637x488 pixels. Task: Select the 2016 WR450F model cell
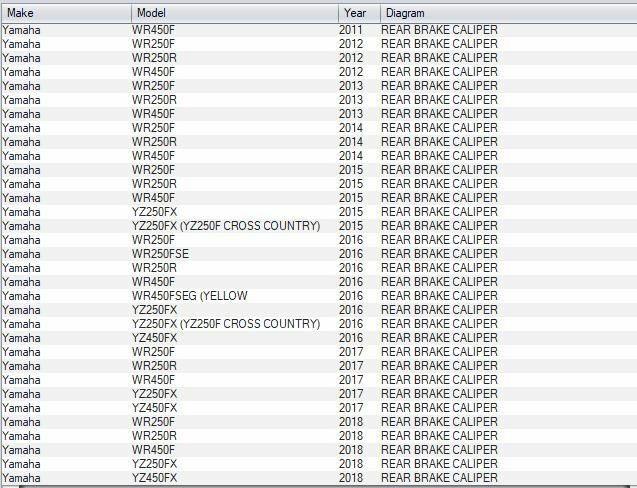coord(153,282)
